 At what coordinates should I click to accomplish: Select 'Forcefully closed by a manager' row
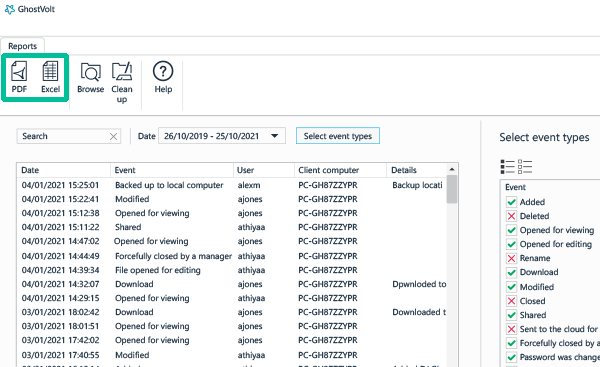232,256
